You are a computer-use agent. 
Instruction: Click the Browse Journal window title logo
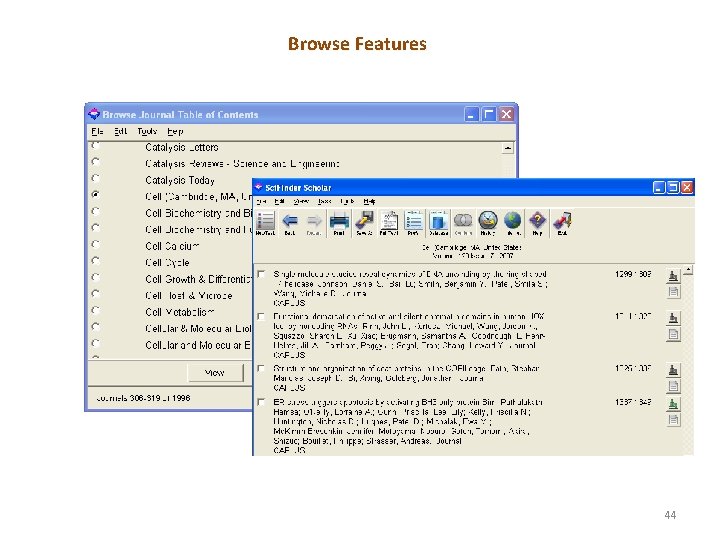click(94, 113)
